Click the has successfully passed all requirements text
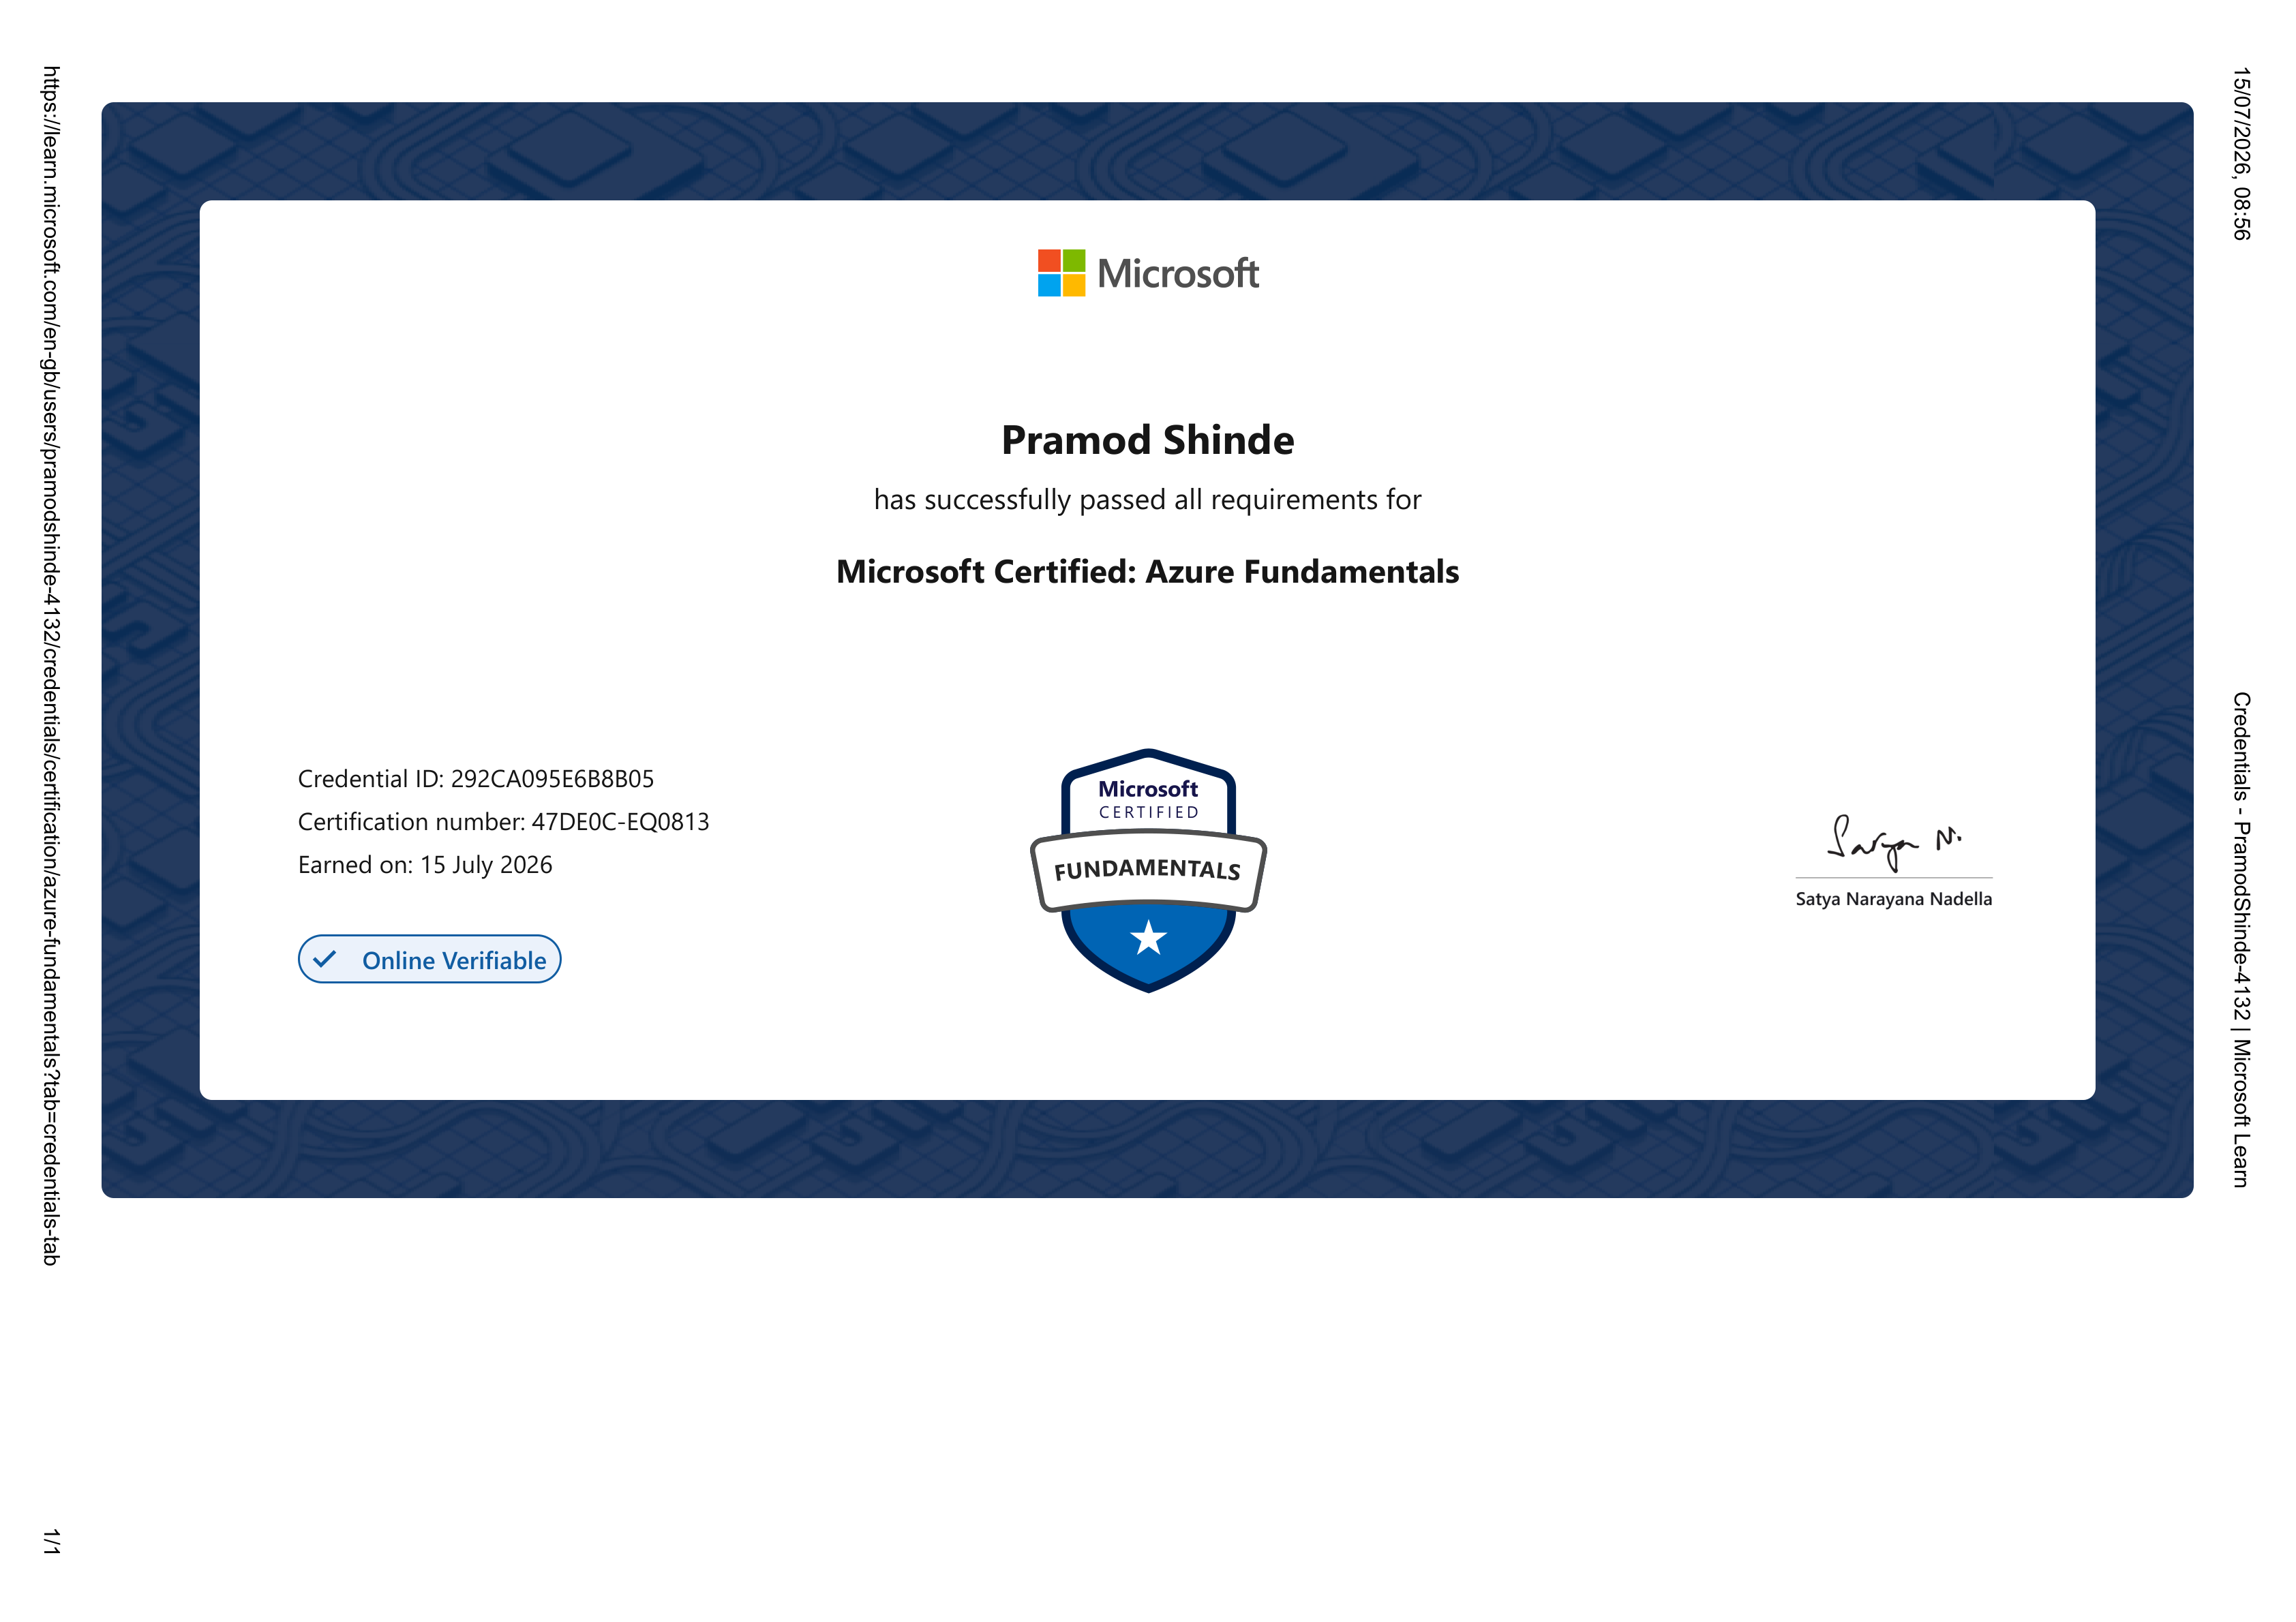The height and width of the screenshot is (1622, 2296). click(1148, 500)
